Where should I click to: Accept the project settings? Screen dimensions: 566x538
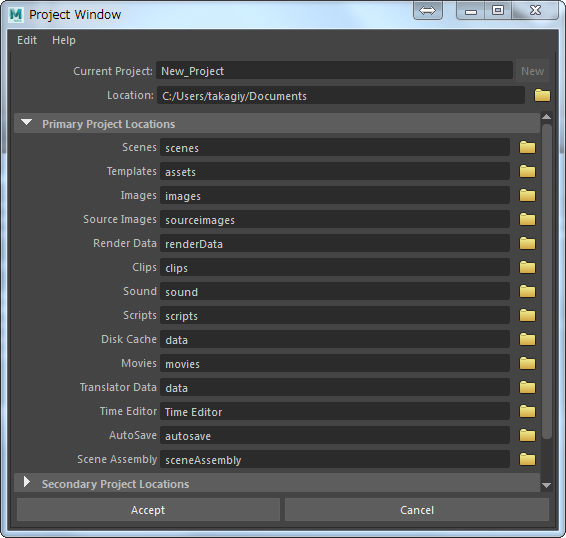coord(148,509)
